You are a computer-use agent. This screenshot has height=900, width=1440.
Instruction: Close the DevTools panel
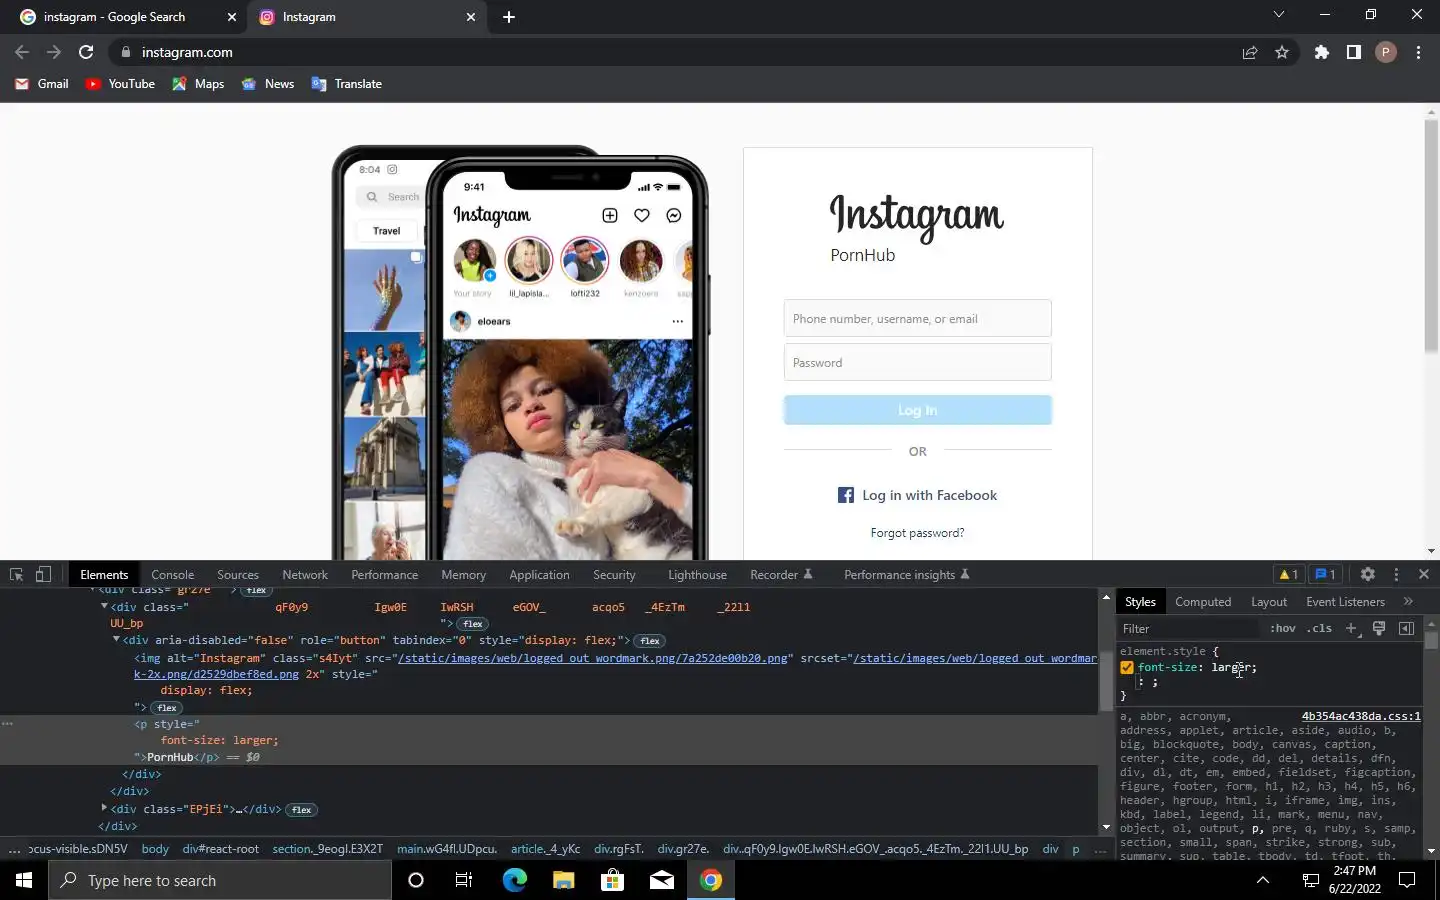point(1424,574)
